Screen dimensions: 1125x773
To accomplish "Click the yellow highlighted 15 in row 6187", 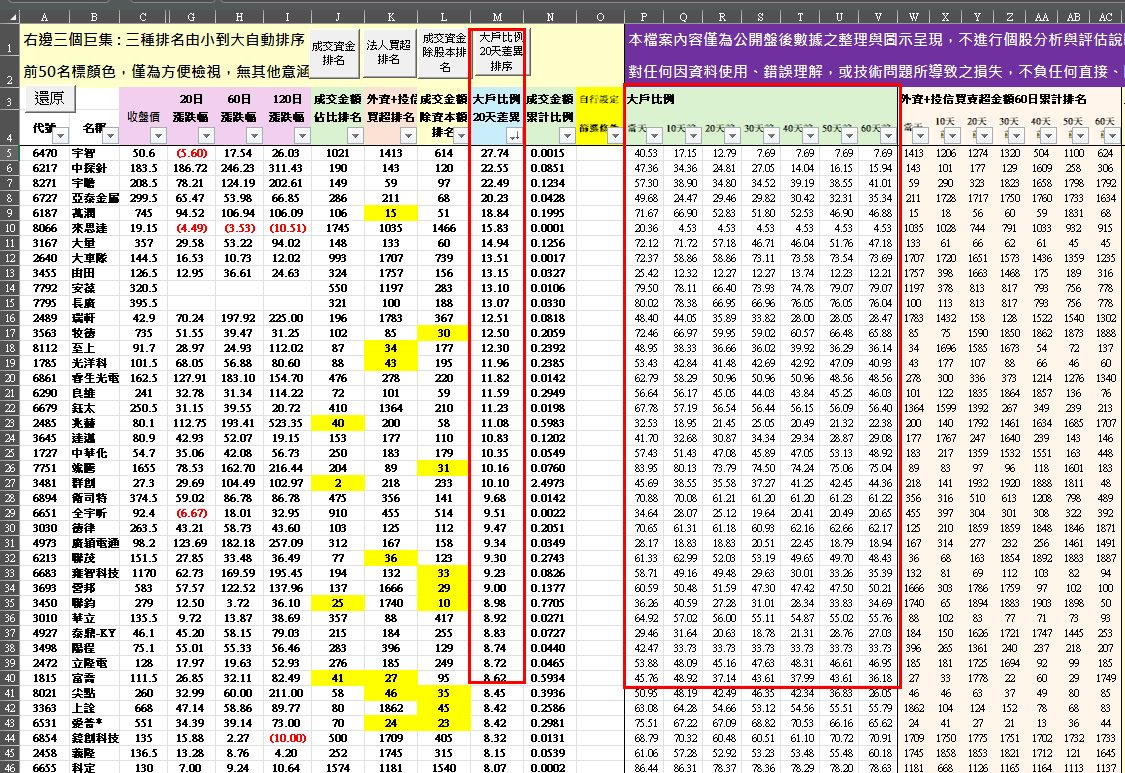I will point(390,213).
